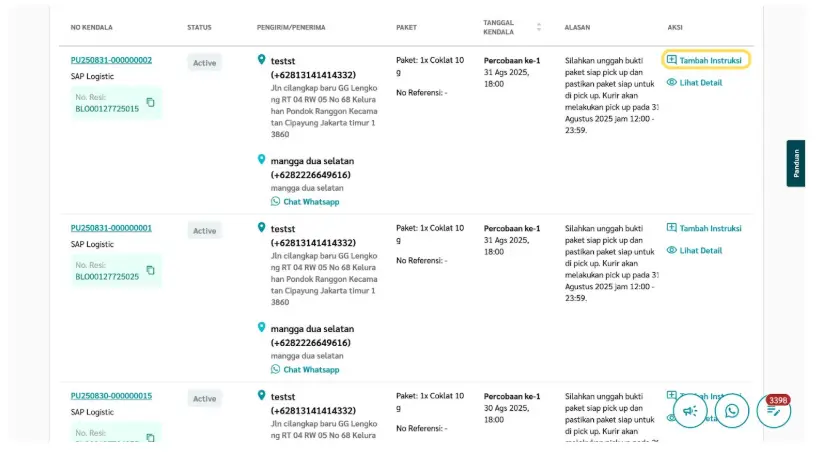
Task: Click sender location pin for PU250831-000000002
Action: pos(262,60)
